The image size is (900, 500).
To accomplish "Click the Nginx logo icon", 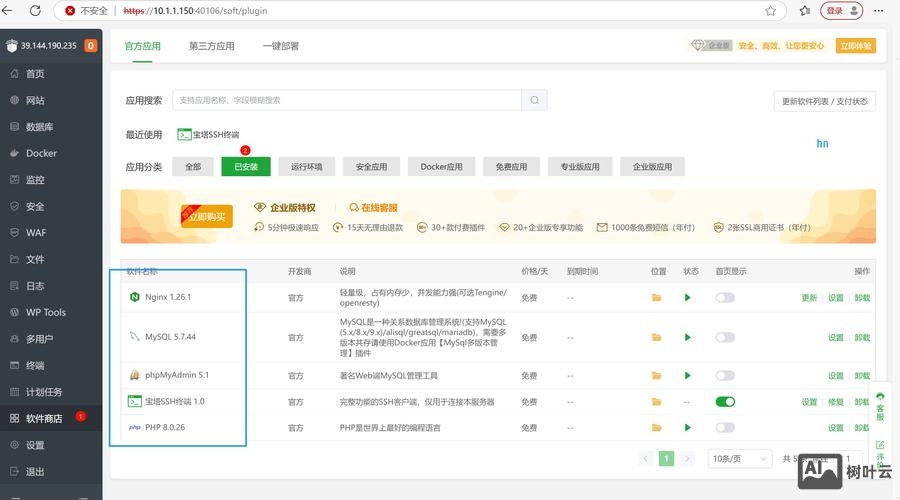I will (134, 297).
